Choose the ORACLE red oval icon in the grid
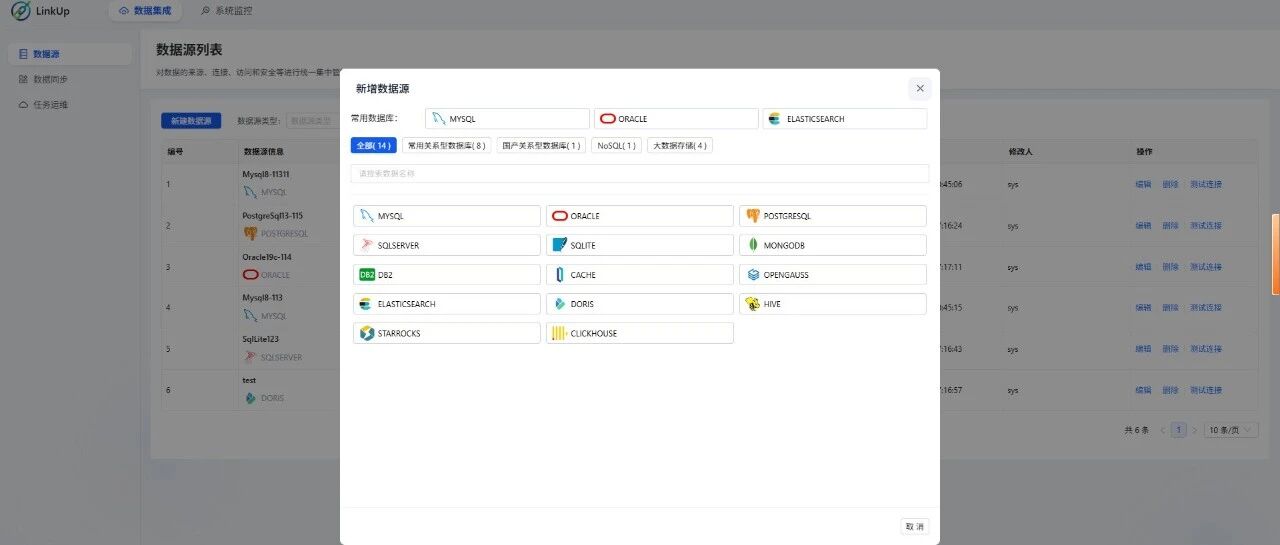Viewport: 1280px width, 545px height. 560,216
